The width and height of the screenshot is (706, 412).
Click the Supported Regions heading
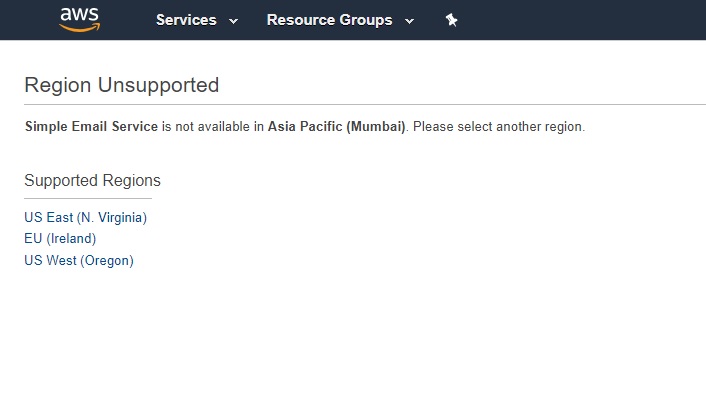pos(92,181)
